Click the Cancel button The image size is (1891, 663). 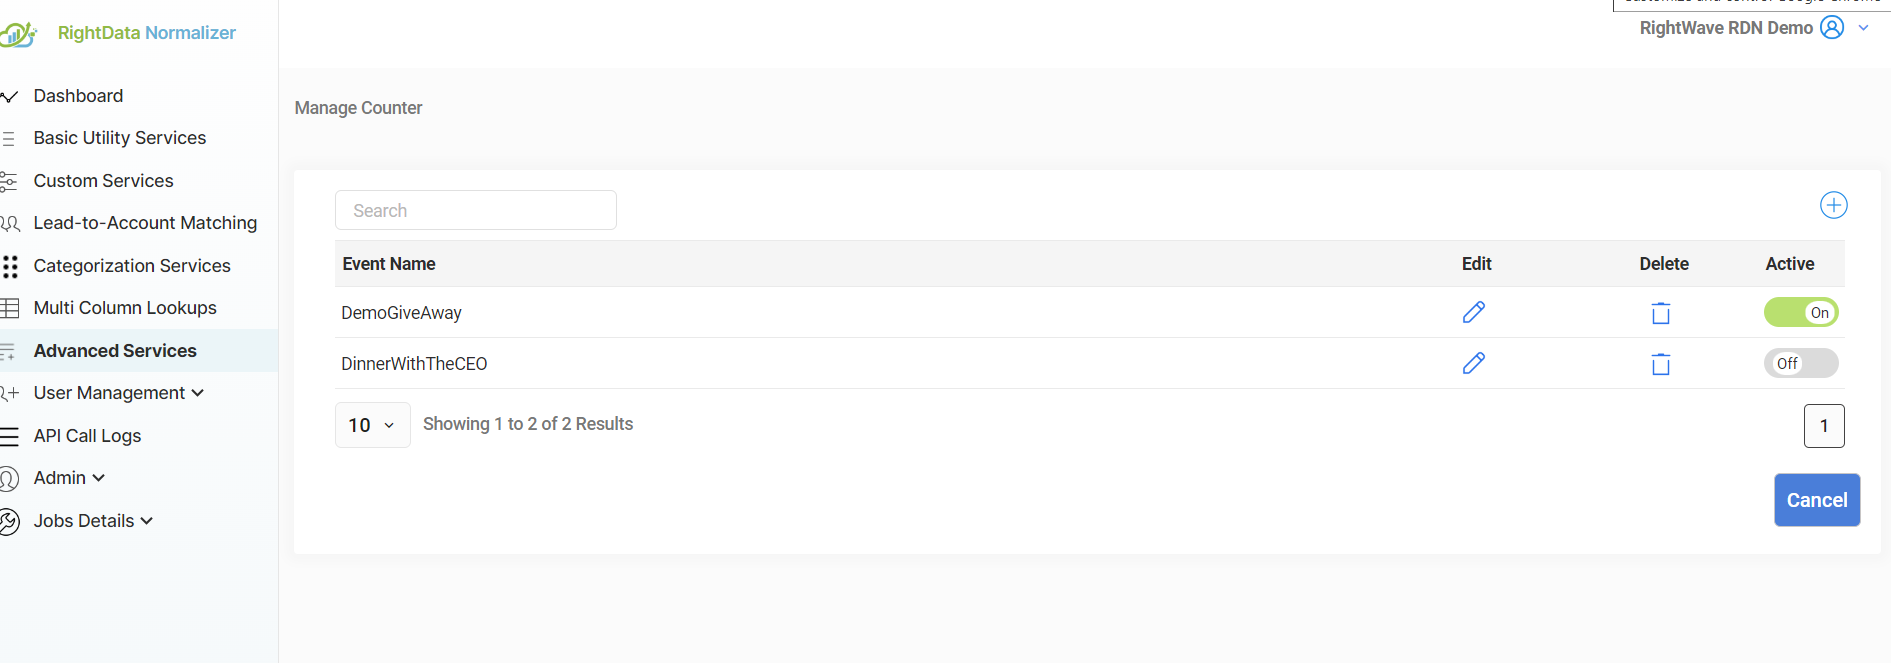click(x=1817, y=500)
